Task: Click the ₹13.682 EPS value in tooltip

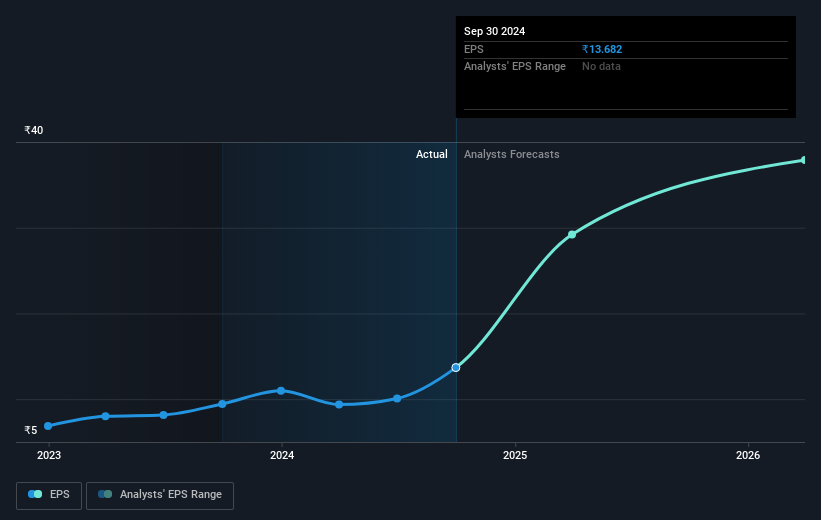Action: click(602, 49)
